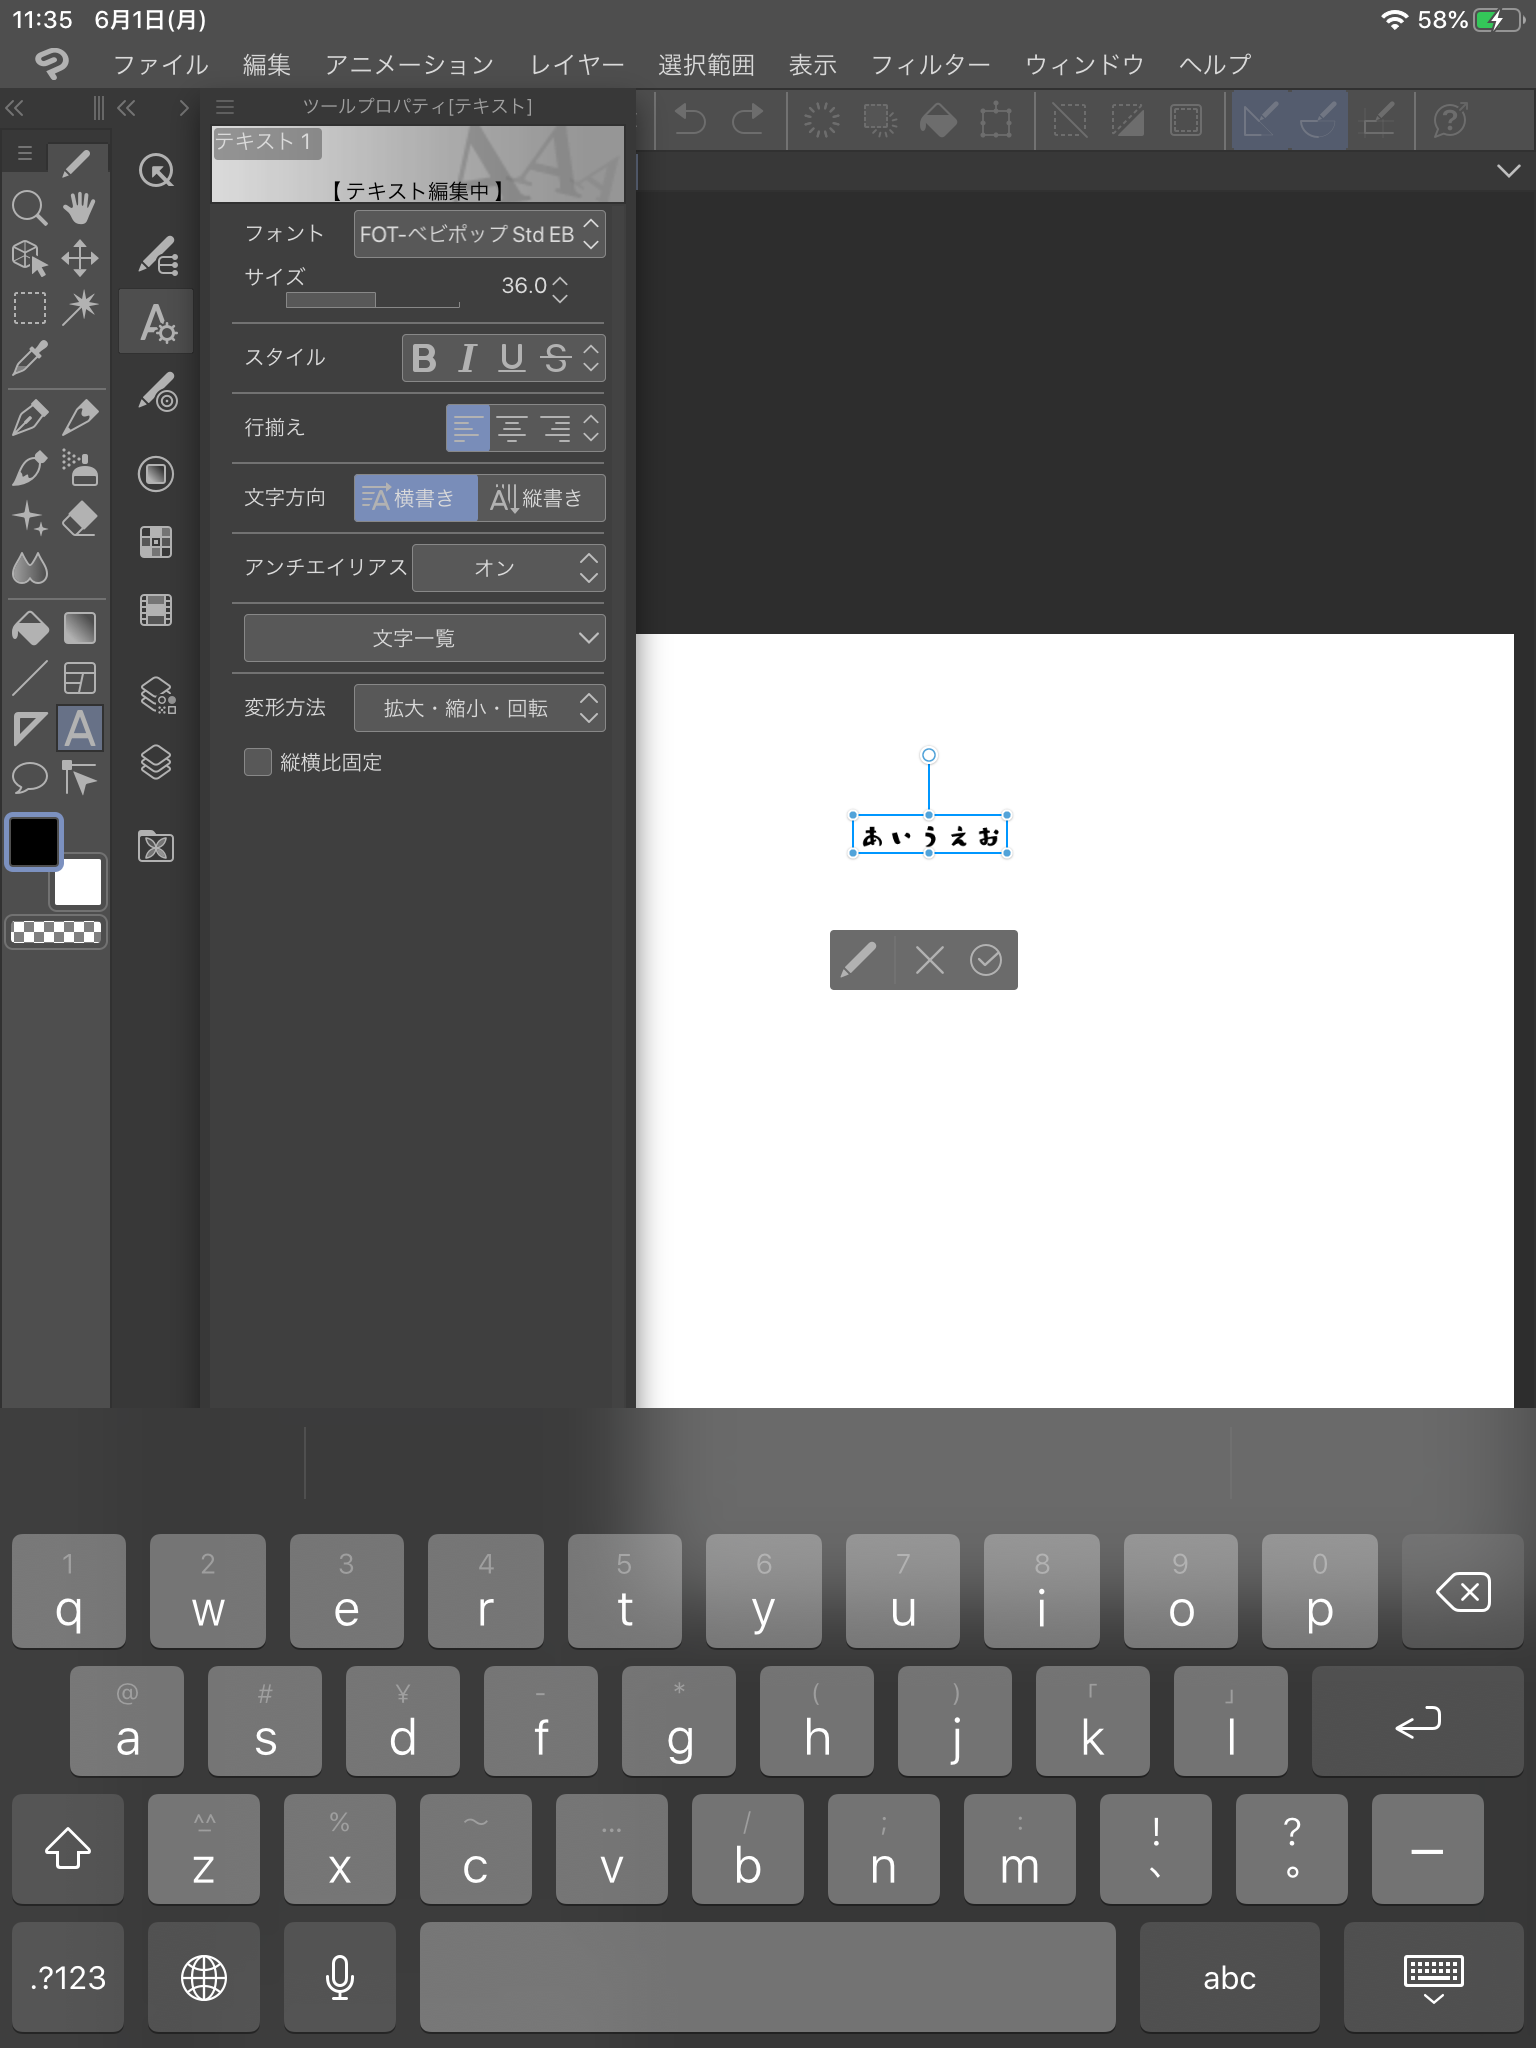Set text alignment to right
The image size is (1536, 2048).
(x=556, y=428)
